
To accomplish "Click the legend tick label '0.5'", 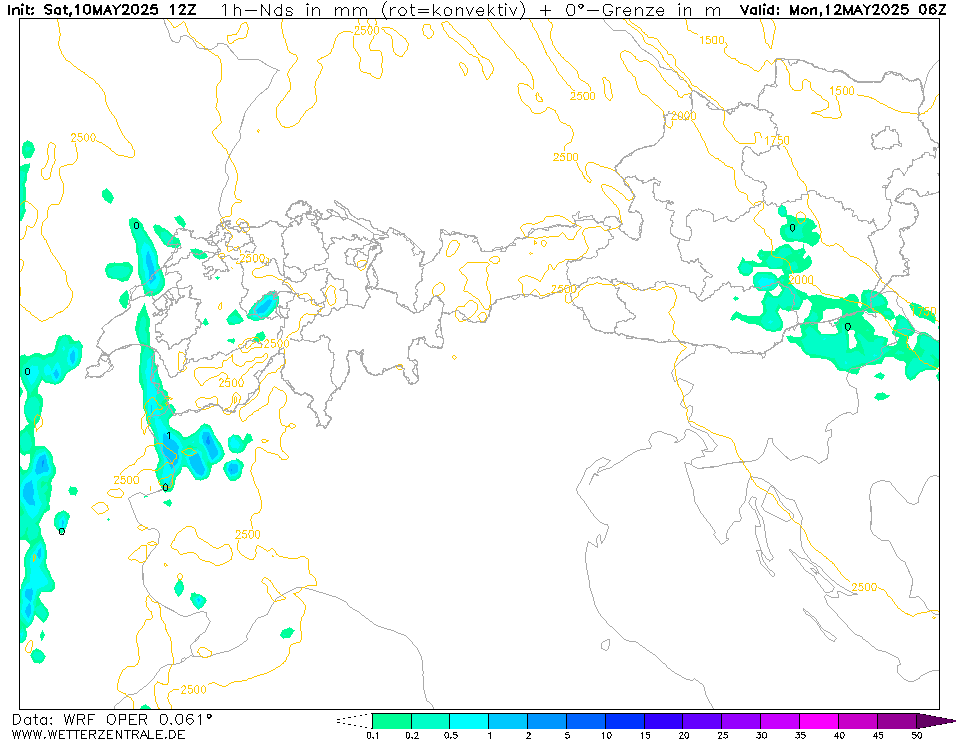I will tap(450, 735).
